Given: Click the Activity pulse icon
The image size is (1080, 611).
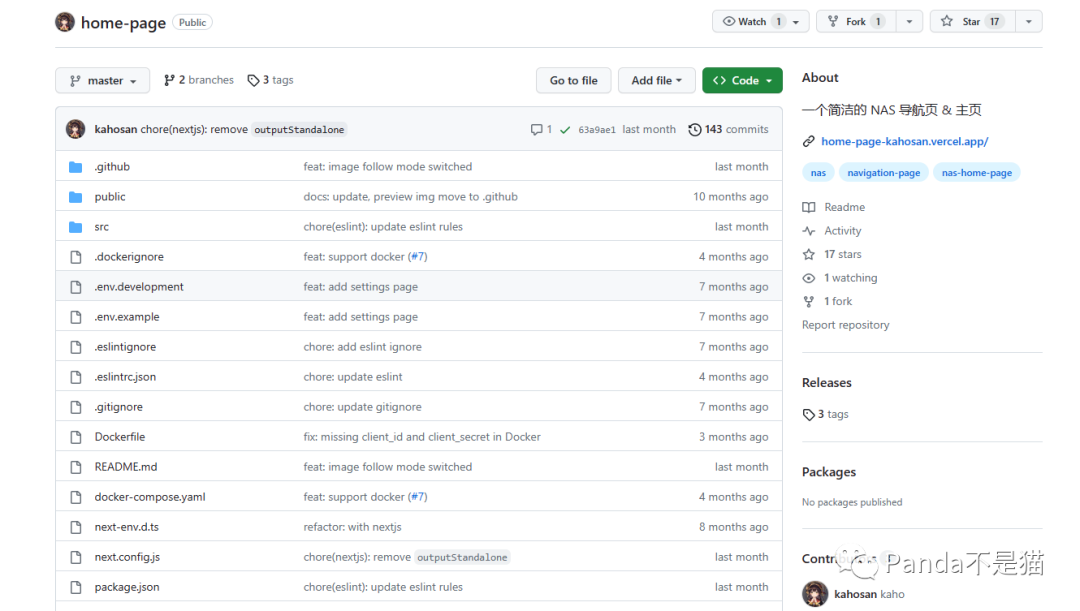Looking at the screenshot, I should click(x=809, y=231).
